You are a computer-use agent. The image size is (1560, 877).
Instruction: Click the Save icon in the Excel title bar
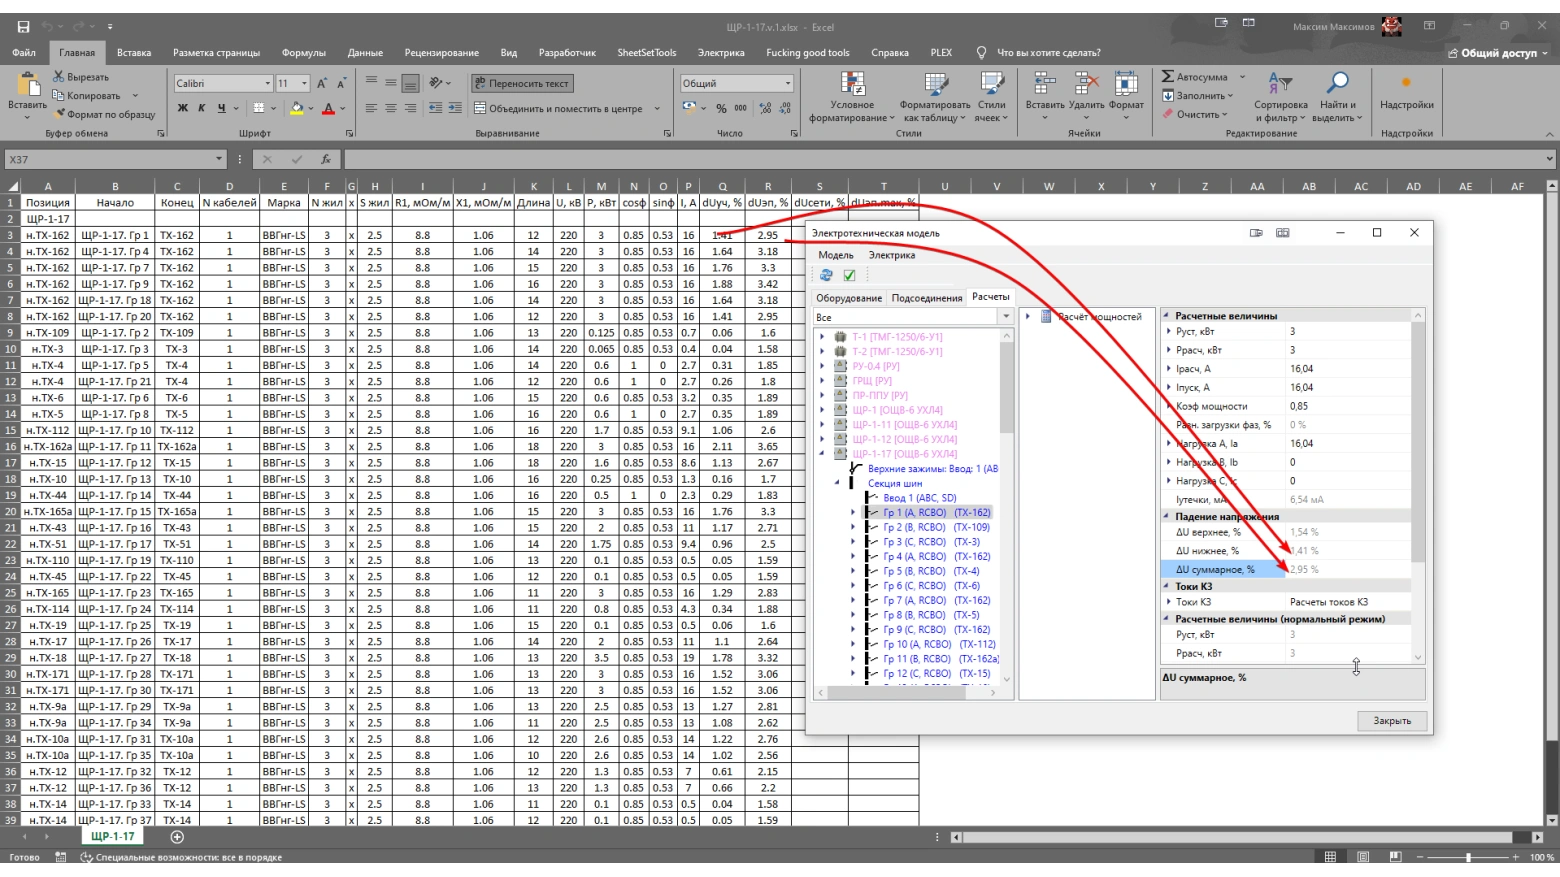pyautogui.click(x=23, y=27)
